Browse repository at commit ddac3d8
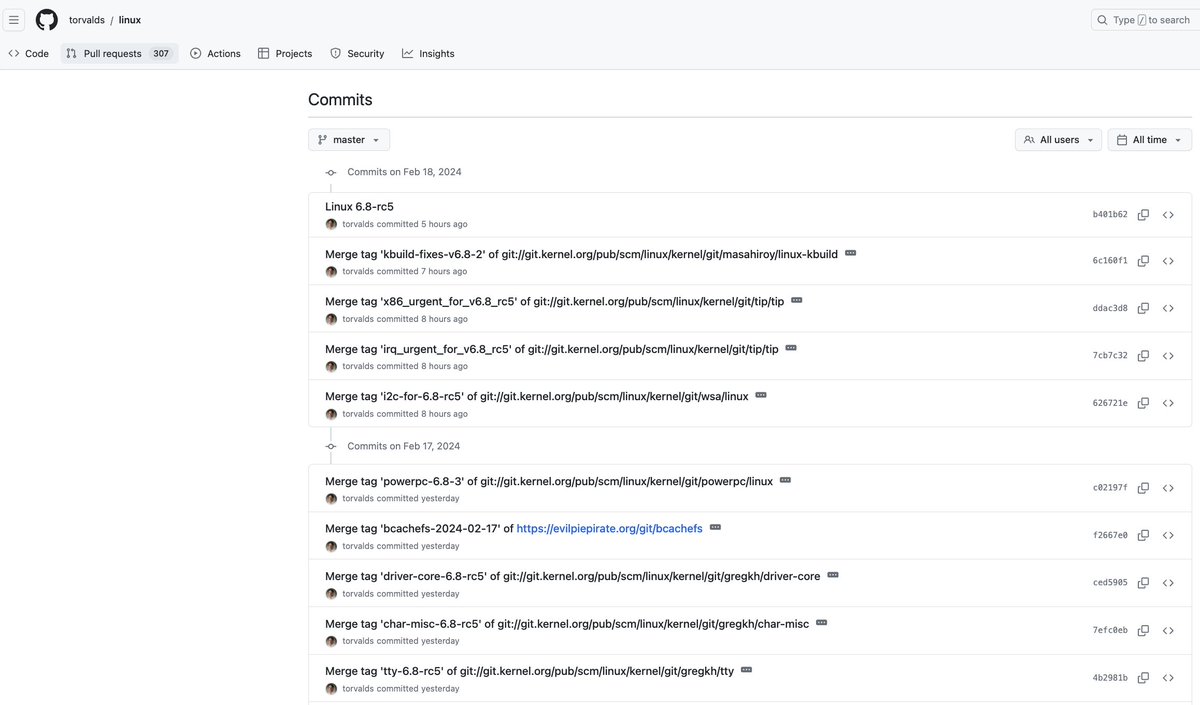1200x705 pixels. point(1168,308)
